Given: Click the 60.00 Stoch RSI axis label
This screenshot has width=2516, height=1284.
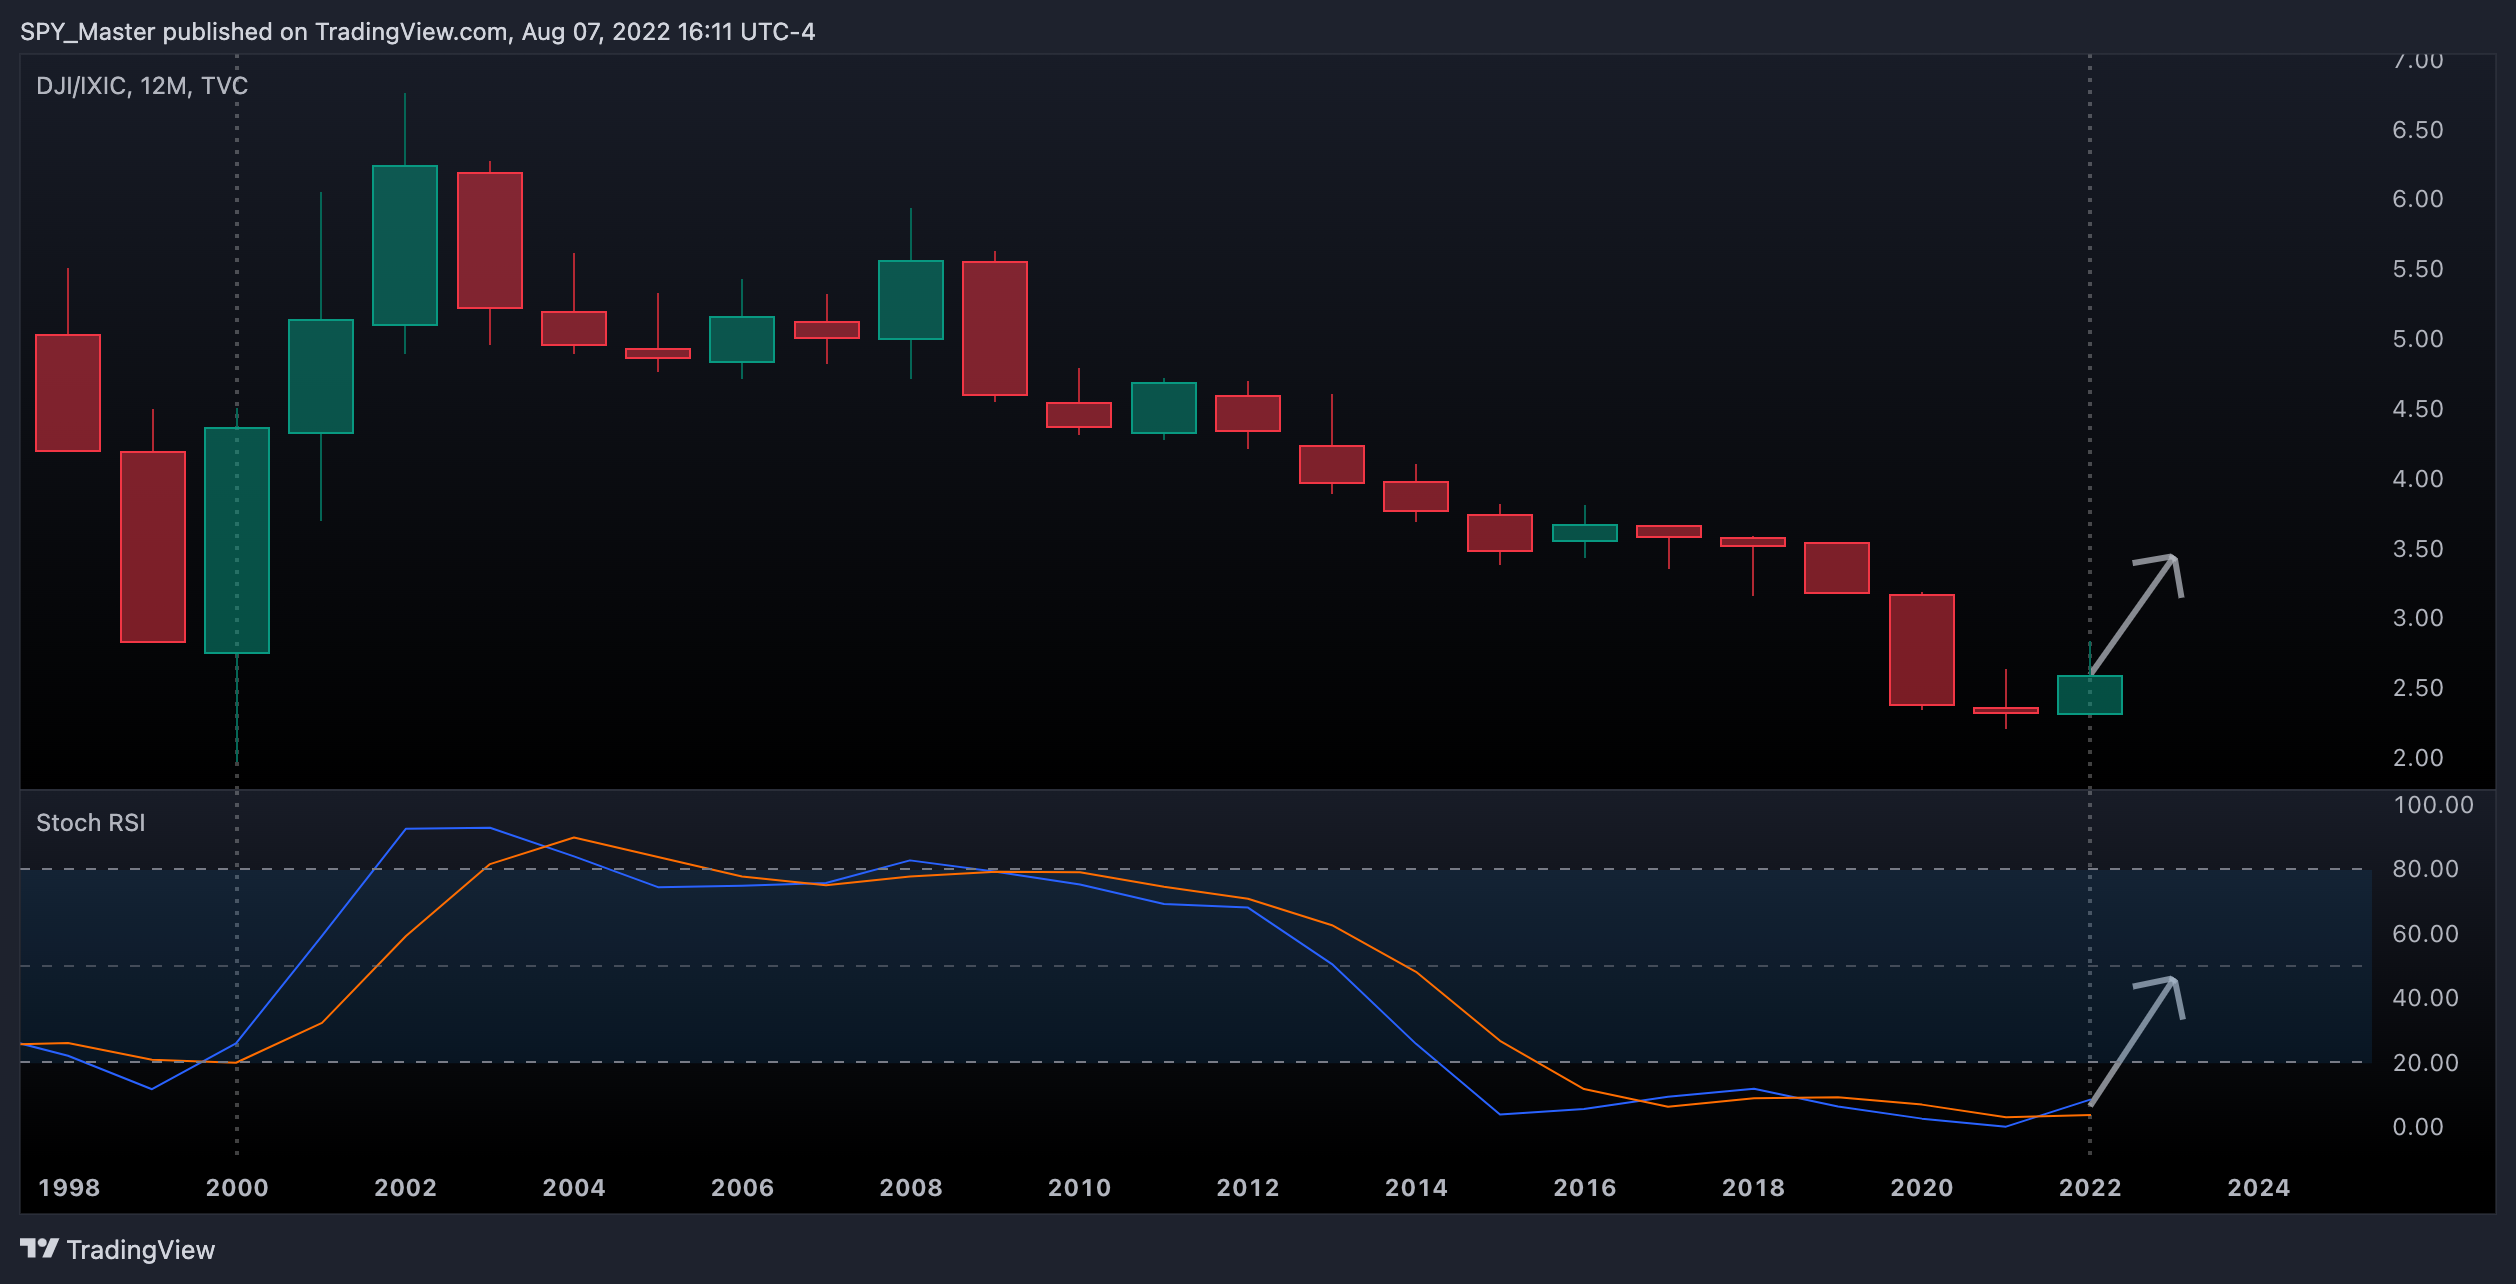Looking at the screenshot, I should coord(2425,934).
